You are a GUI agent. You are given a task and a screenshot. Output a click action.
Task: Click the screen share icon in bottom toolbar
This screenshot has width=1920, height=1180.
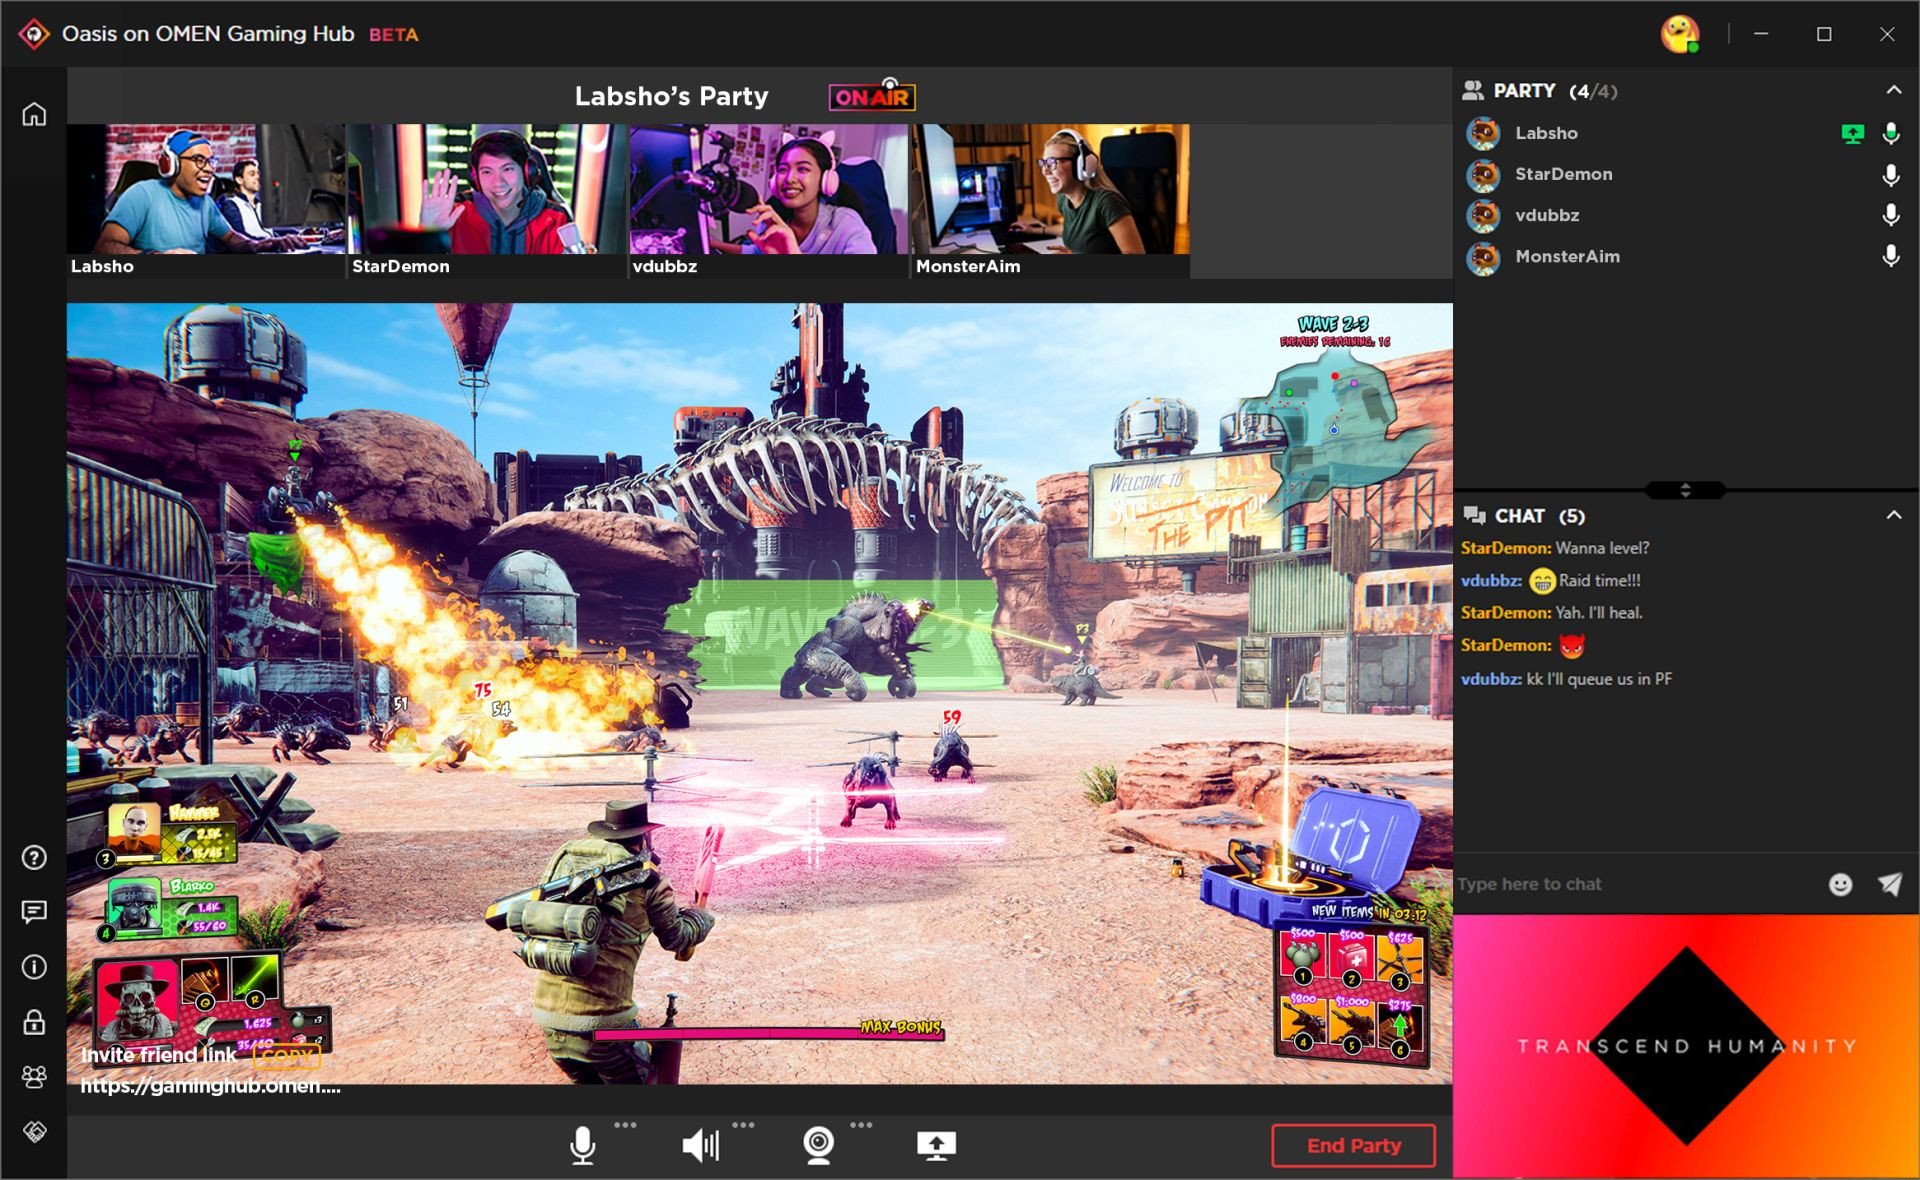pos(936,1145)
